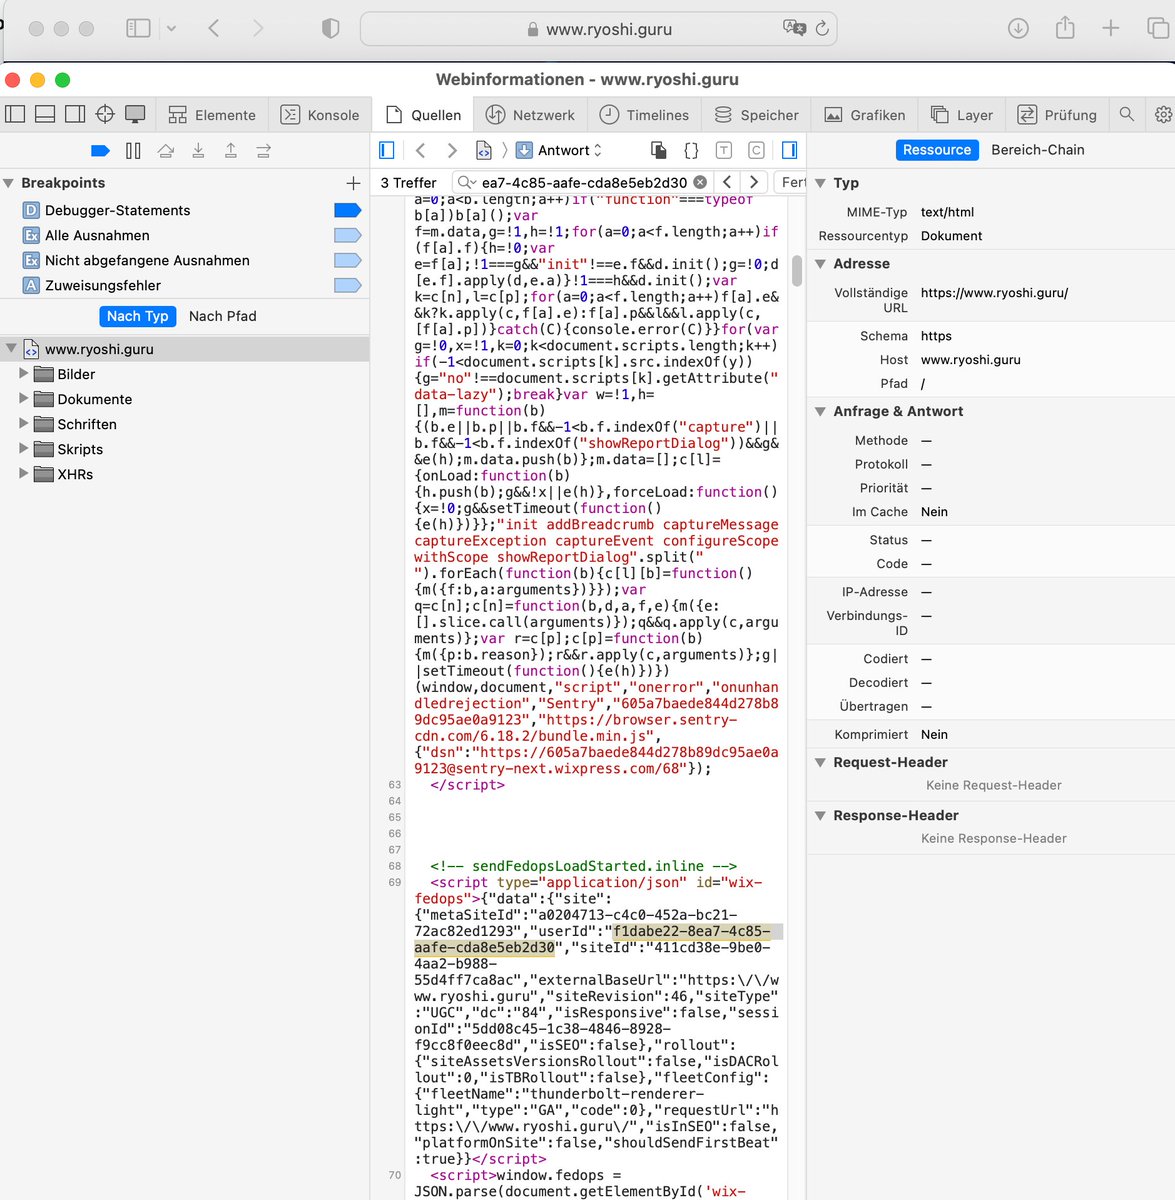Jump to next search match
The width and height of the screenshot is (1175, 1200).
click(x=754, y=182)
